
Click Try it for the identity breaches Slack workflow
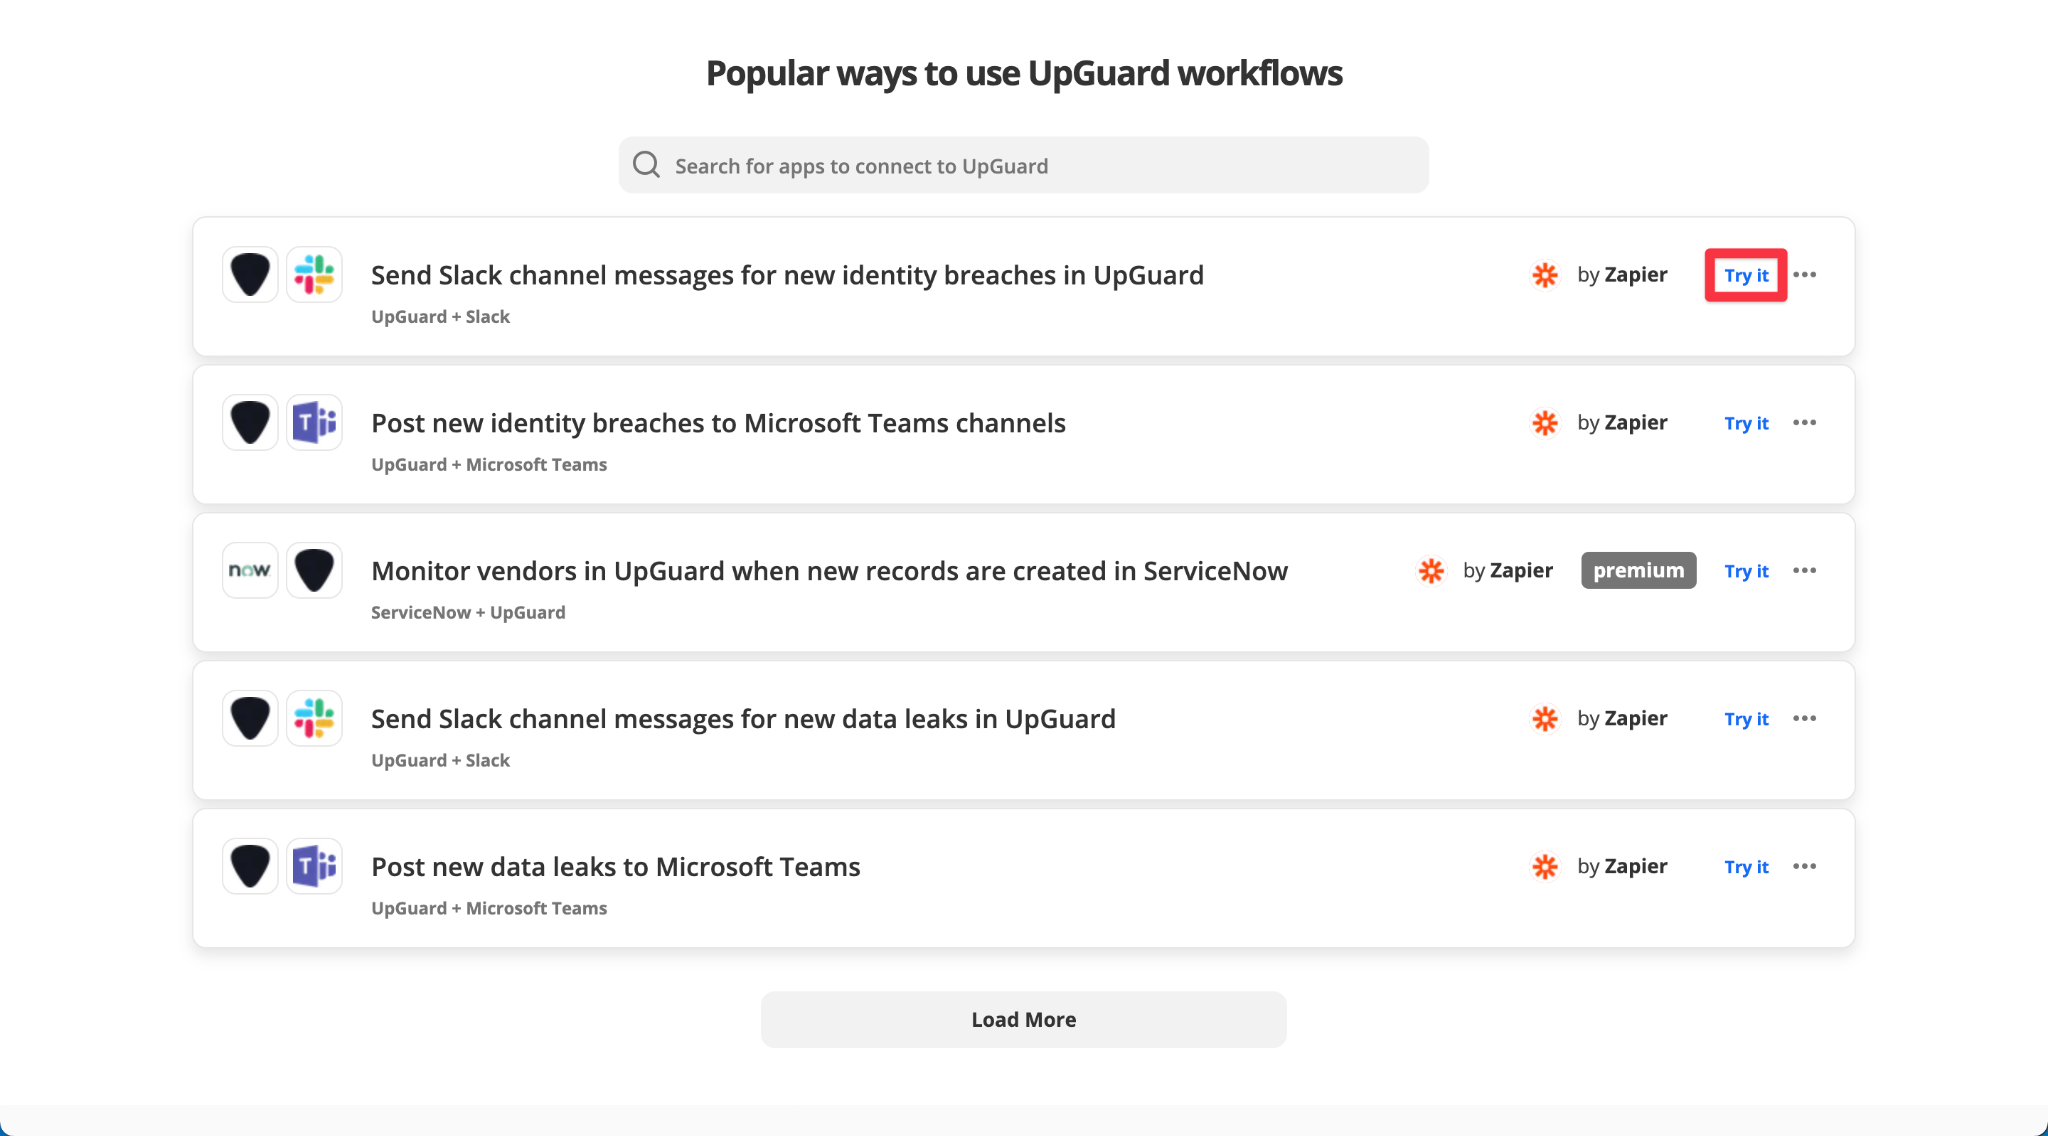tap(1746, 275)
